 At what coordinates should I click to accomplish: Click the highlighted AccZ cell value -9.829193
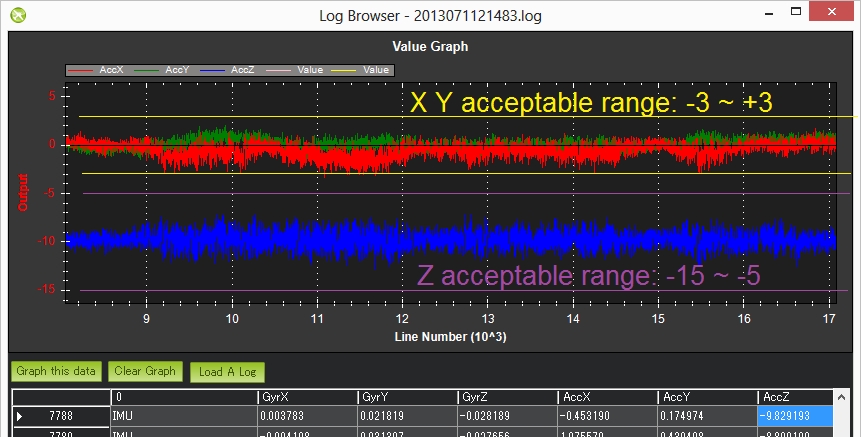click(795, 415)
